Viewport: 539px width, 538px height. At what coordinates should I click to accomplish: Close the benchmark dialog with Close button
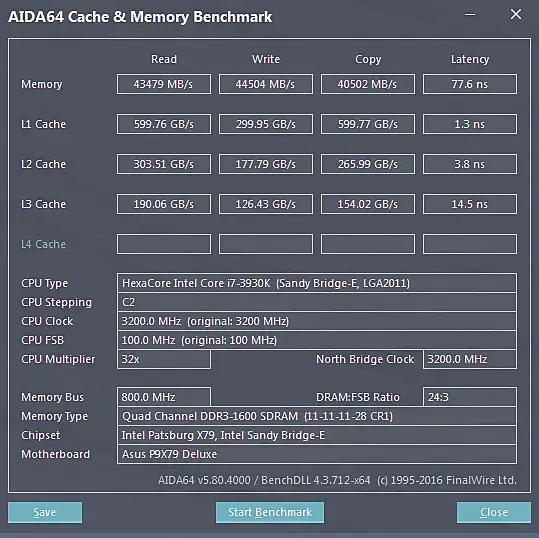(x=494, y=512)
